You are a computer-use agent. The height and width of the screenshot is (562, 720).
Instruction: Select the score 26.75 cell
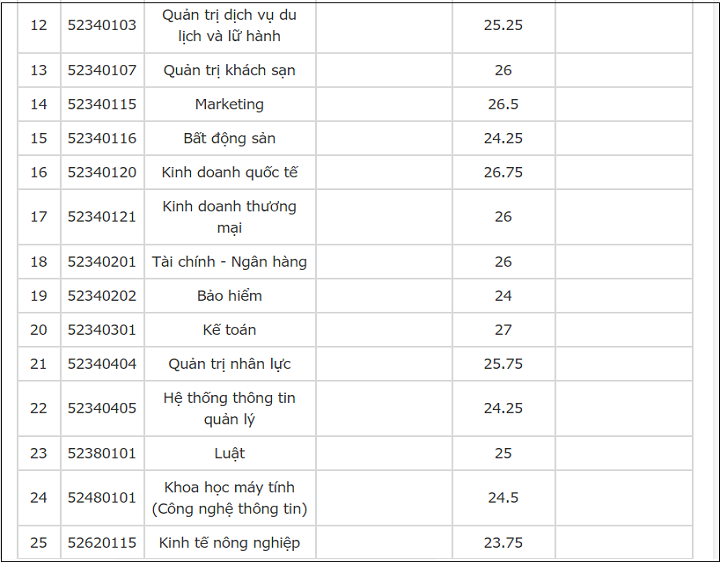pos(503,172)
